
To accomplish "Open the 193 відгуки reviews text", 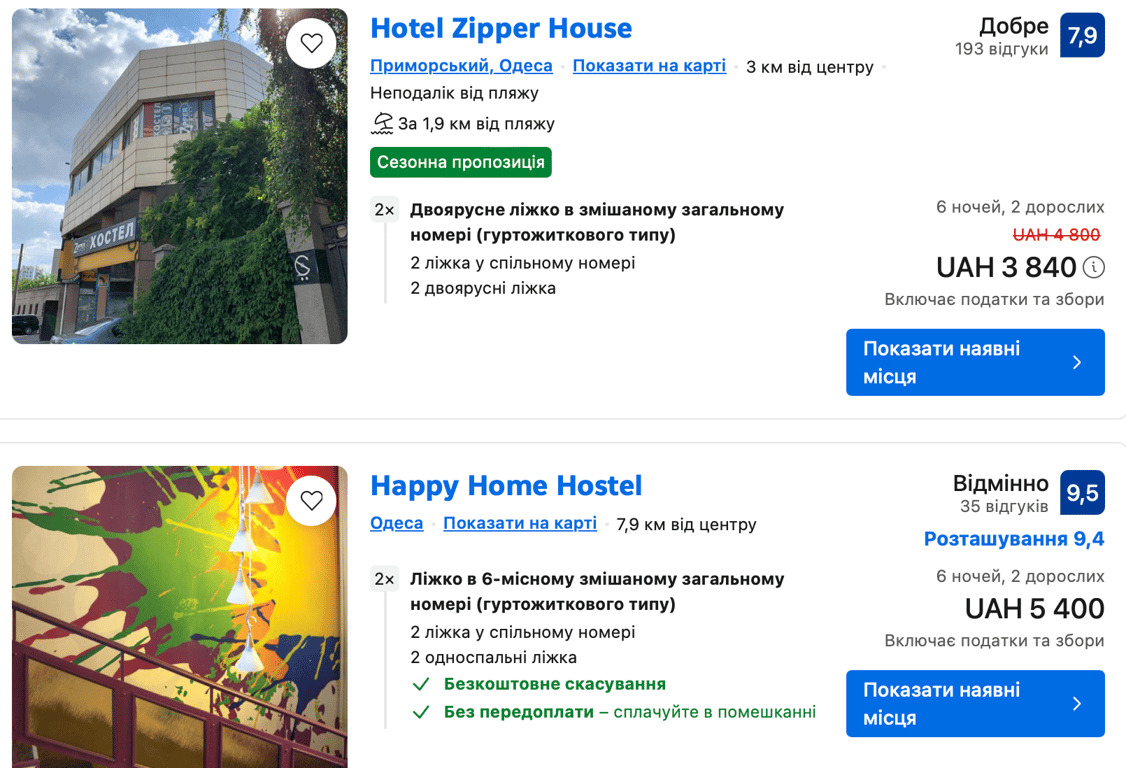I will coord(1001,49).
